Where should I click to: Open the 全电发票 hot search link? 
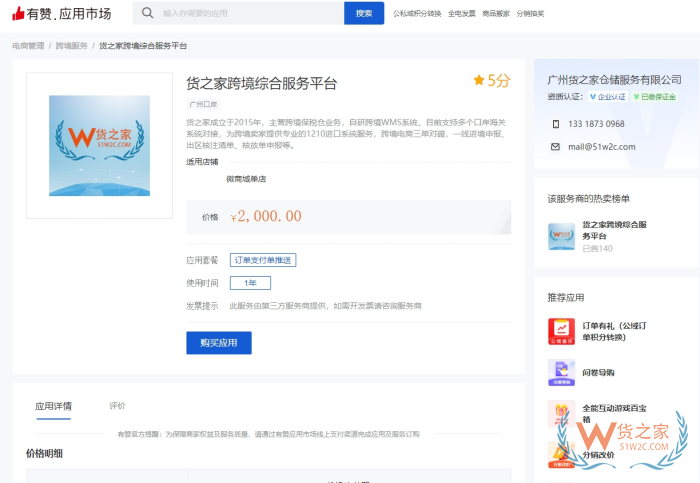coord(462,14)
